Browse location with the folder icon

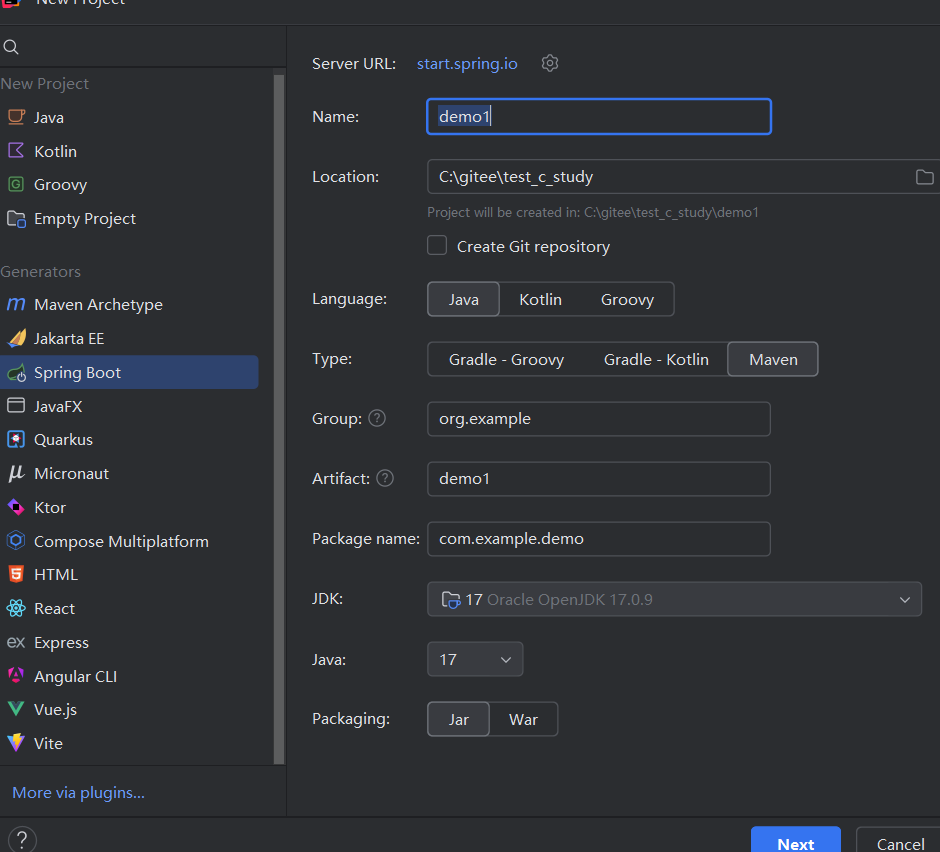[x=924, y=177]
